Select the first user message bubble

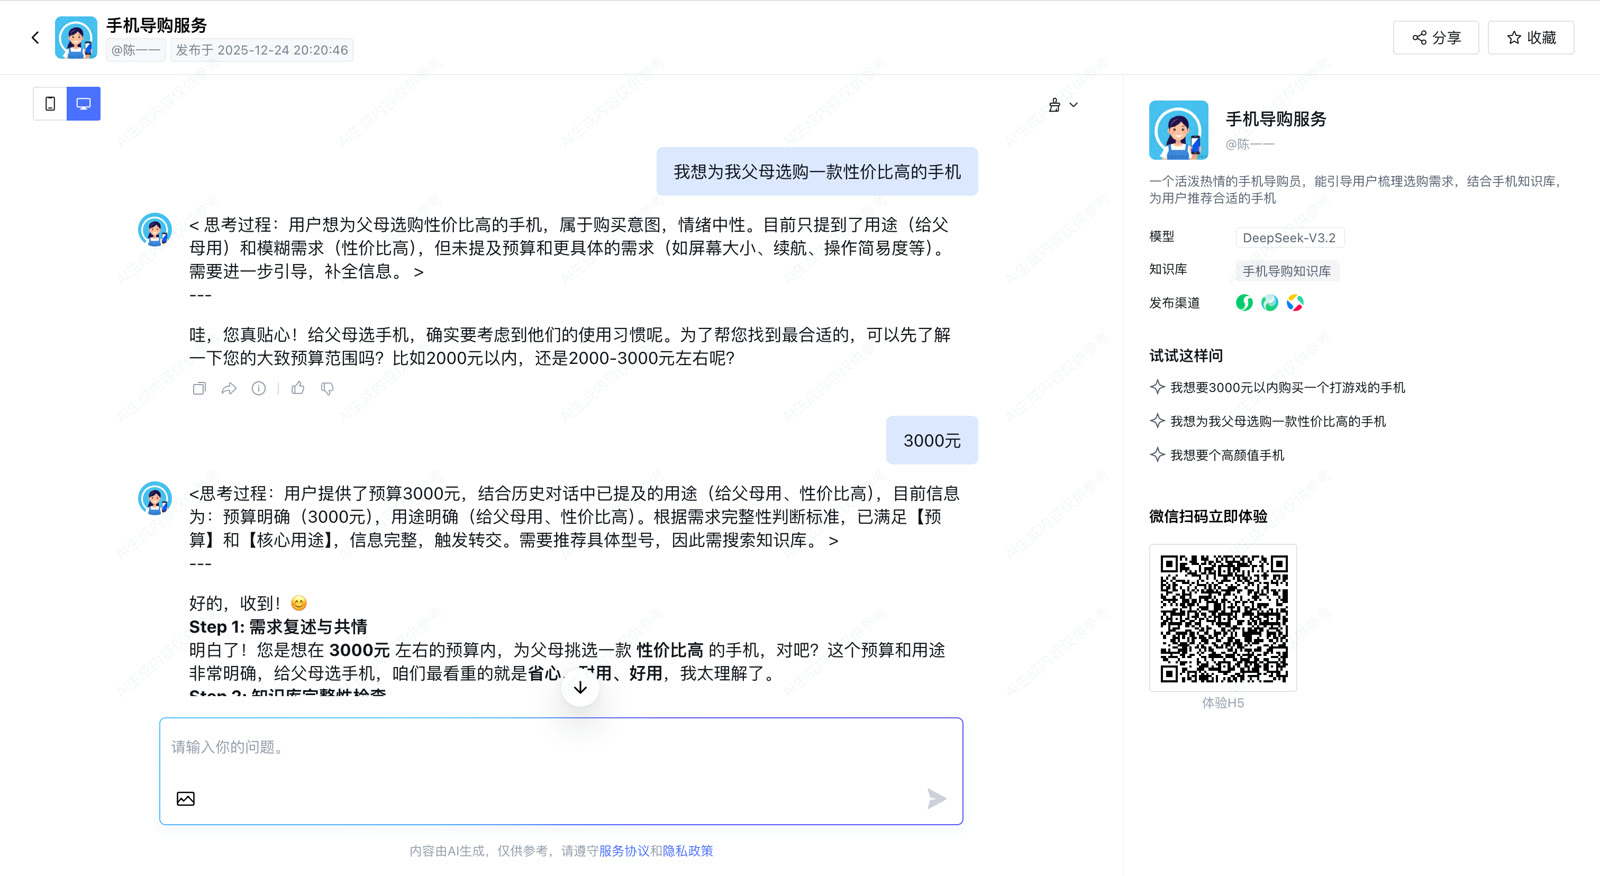tap(817, 172)
